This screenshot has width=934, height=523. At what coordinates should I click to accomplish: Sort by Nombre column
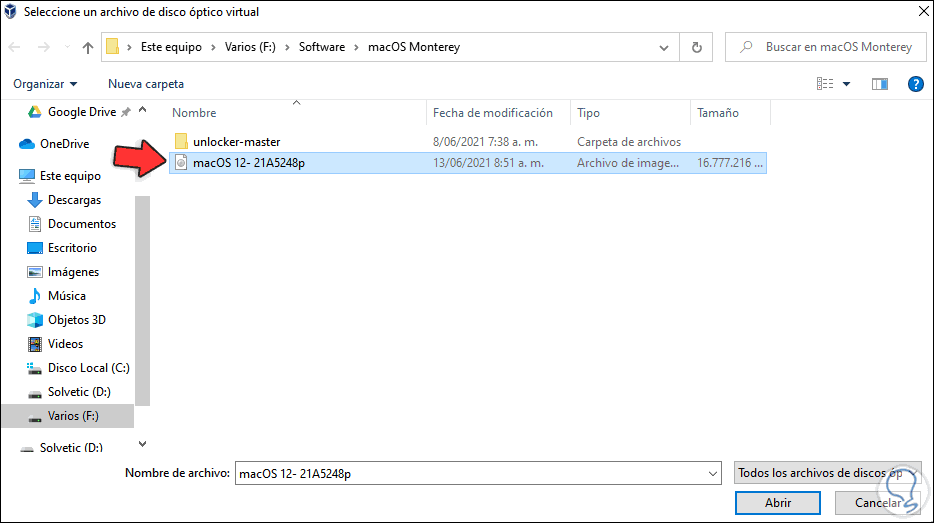pos(194,113)
